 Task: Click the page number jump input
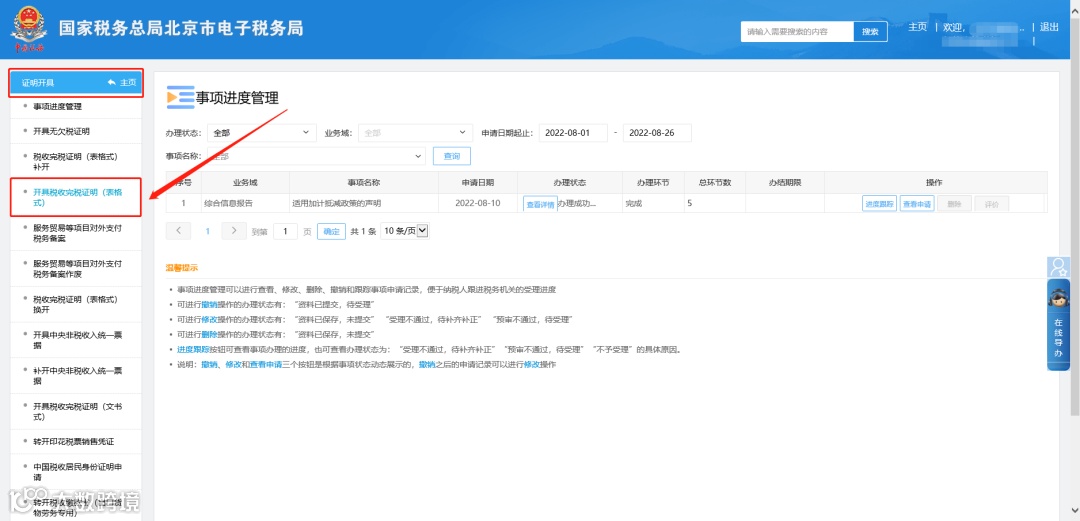click(285, 232)
